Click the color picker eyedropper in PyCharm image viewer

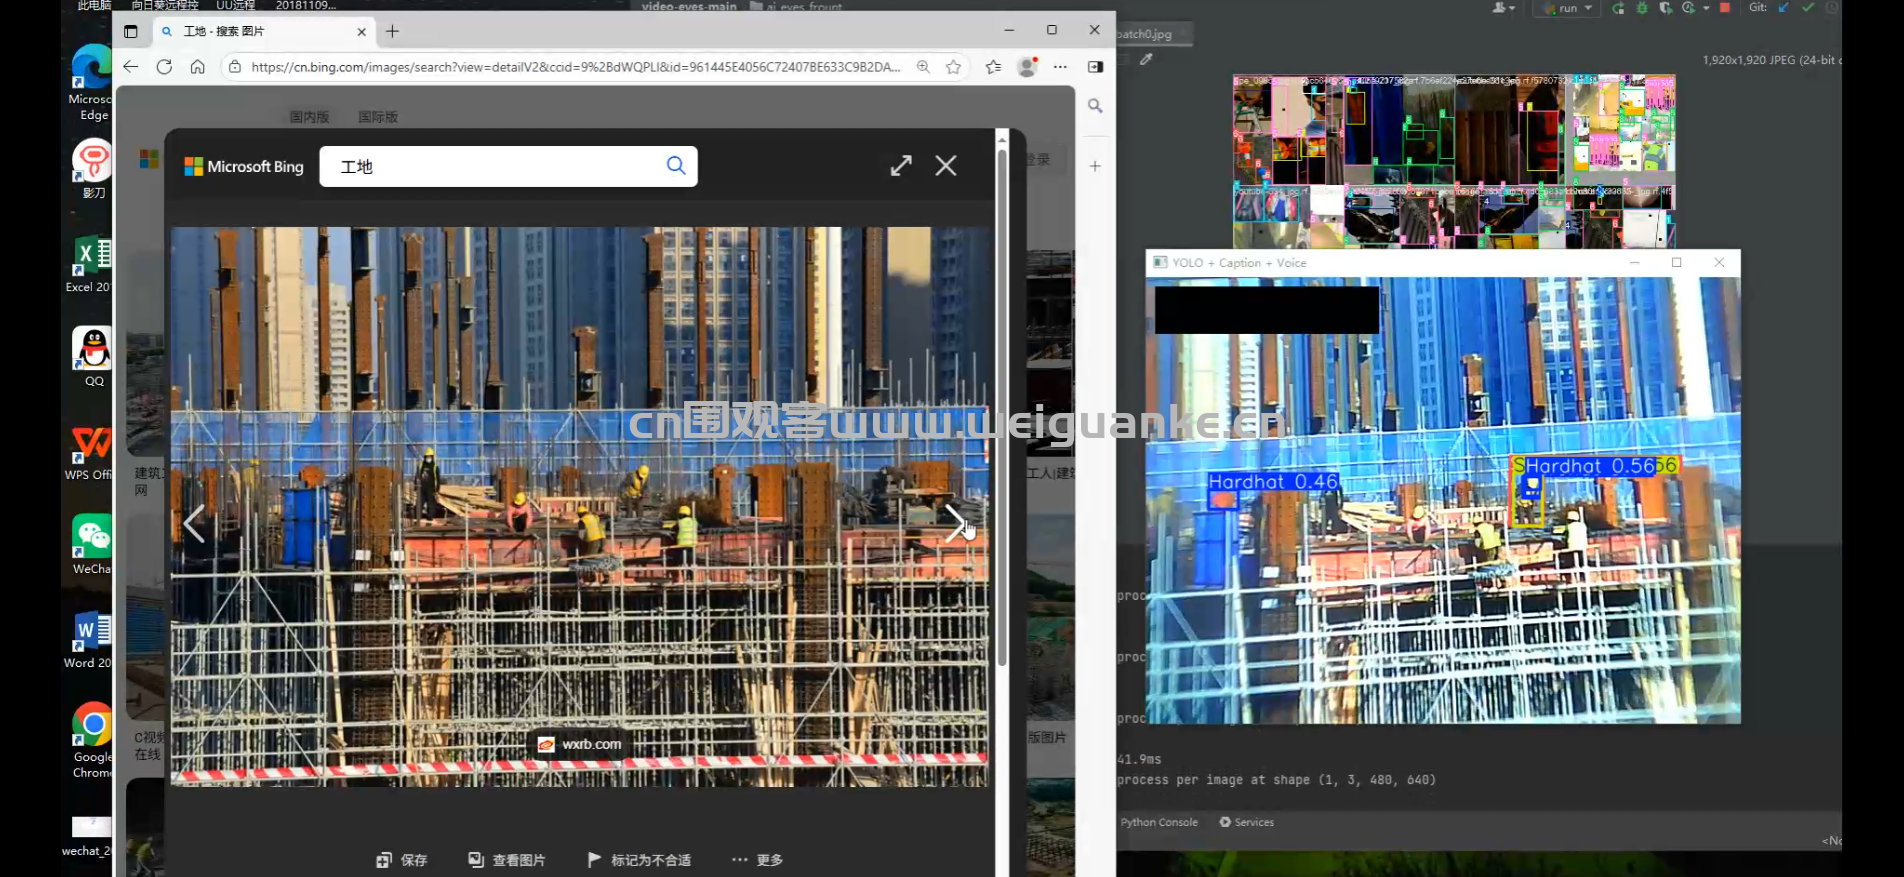1146,59
